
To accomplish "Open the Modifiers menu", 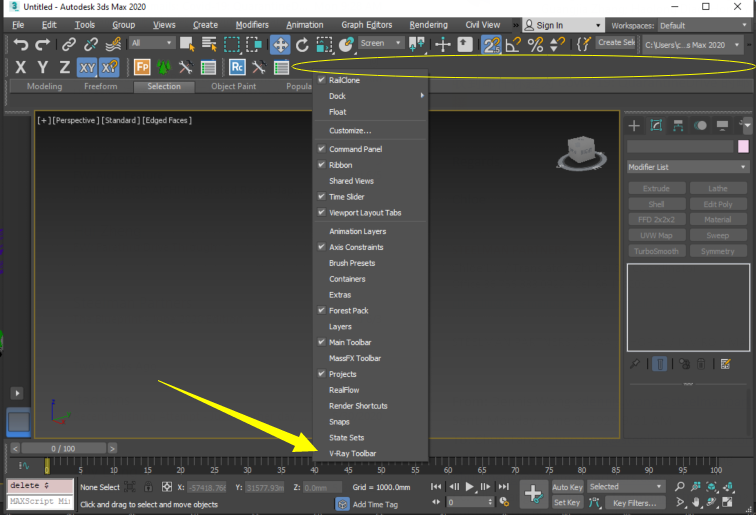I will (x=252, y=25).
